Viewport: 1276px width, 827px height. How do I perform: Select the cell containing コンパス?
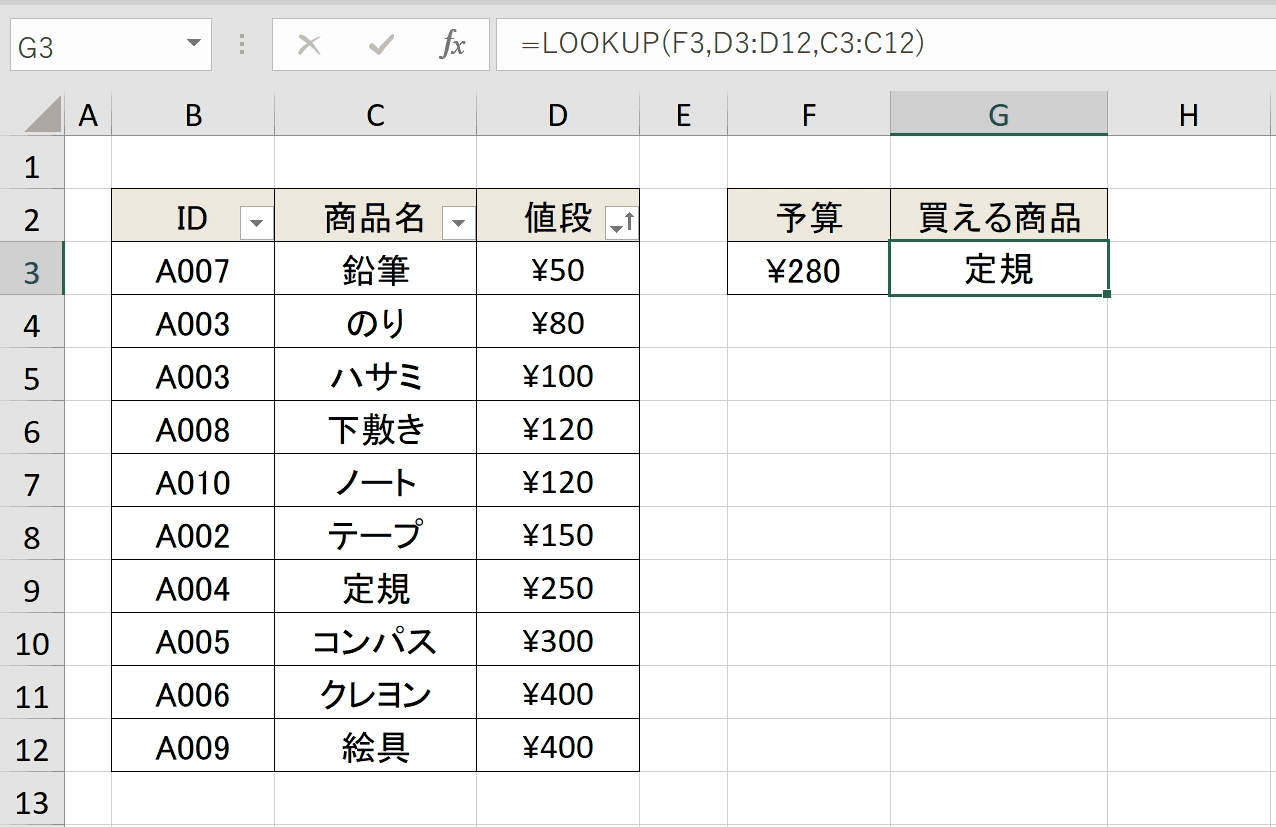click(375, 640)
